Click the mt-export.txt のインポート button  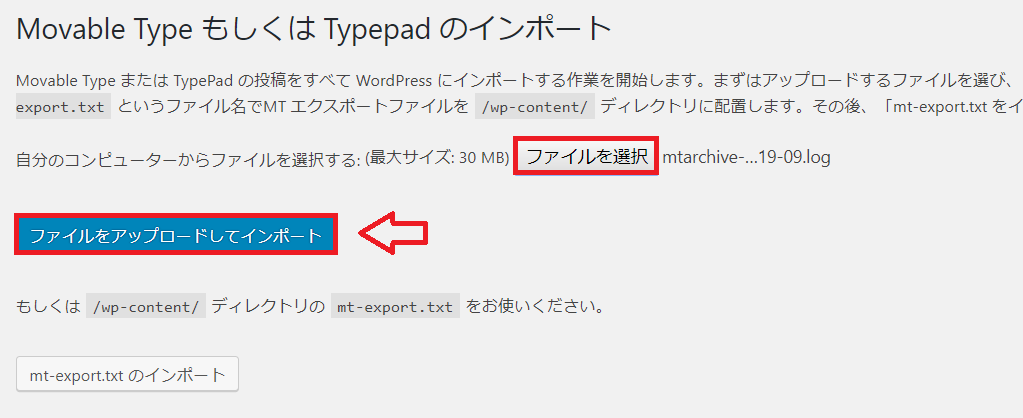coord(127,374)
